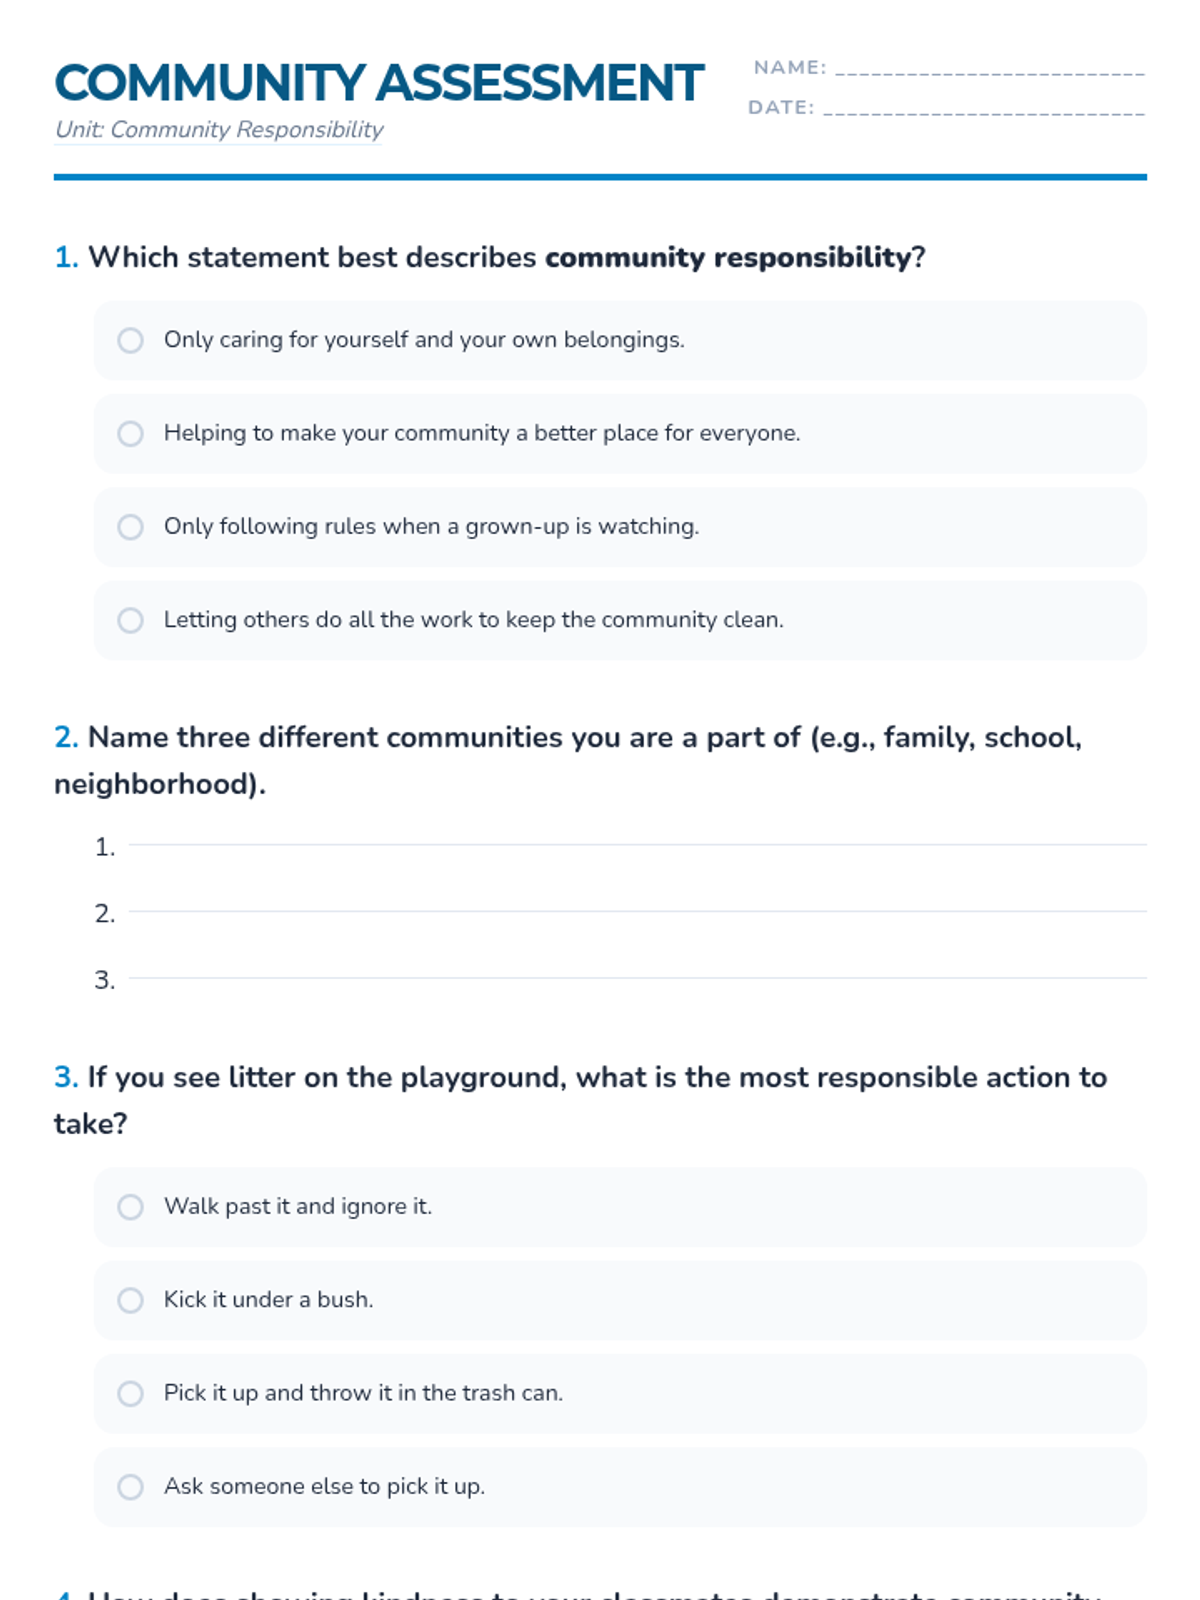Select 'Only following rules when watched' option
This screenshot has height=1600, width=1200.
coord(131,527)
